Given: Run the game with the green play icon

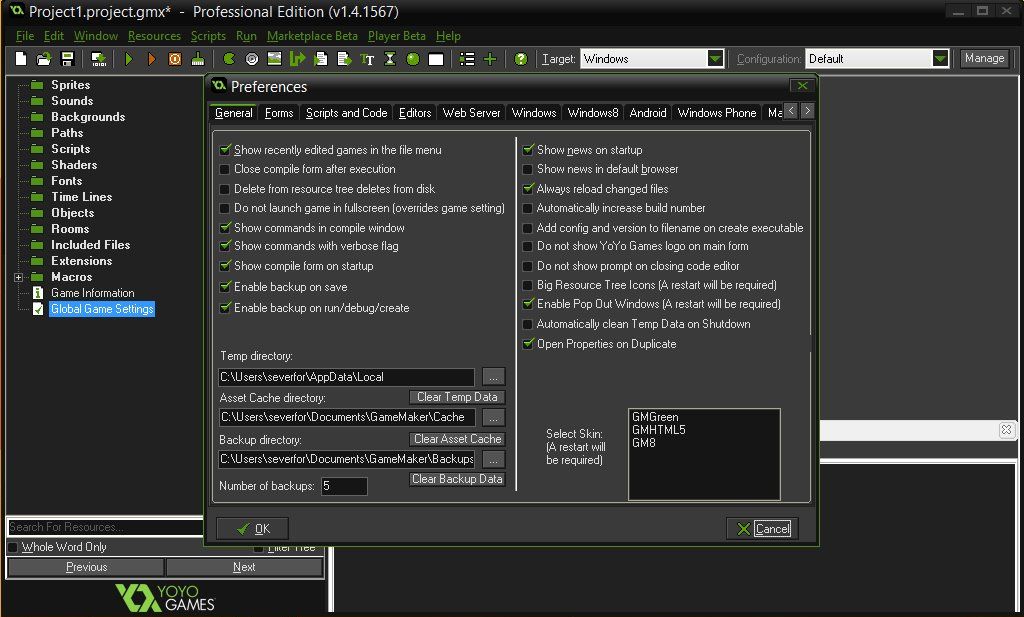Looking at the screenshot, I should pos(128,59).
